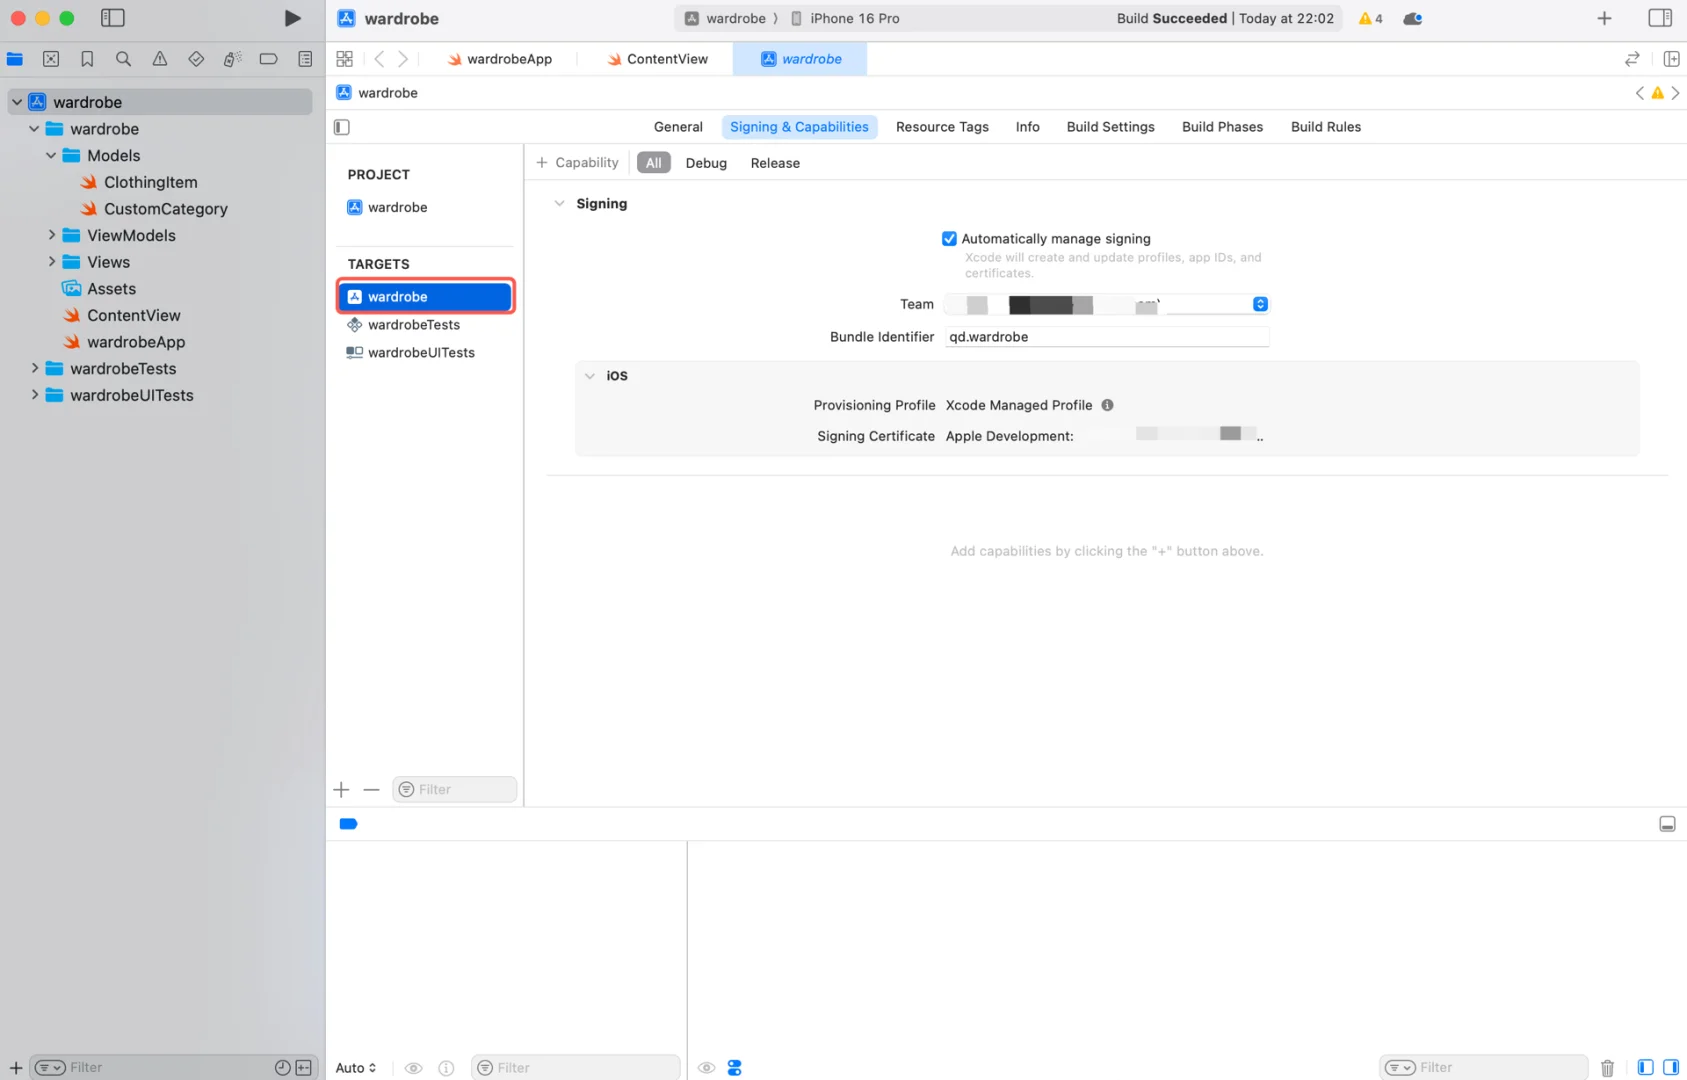Screen dimensions: 1687x1080
Task: Open the warnings indicator showing 4 issues
Action: (x=1371, y=18)
